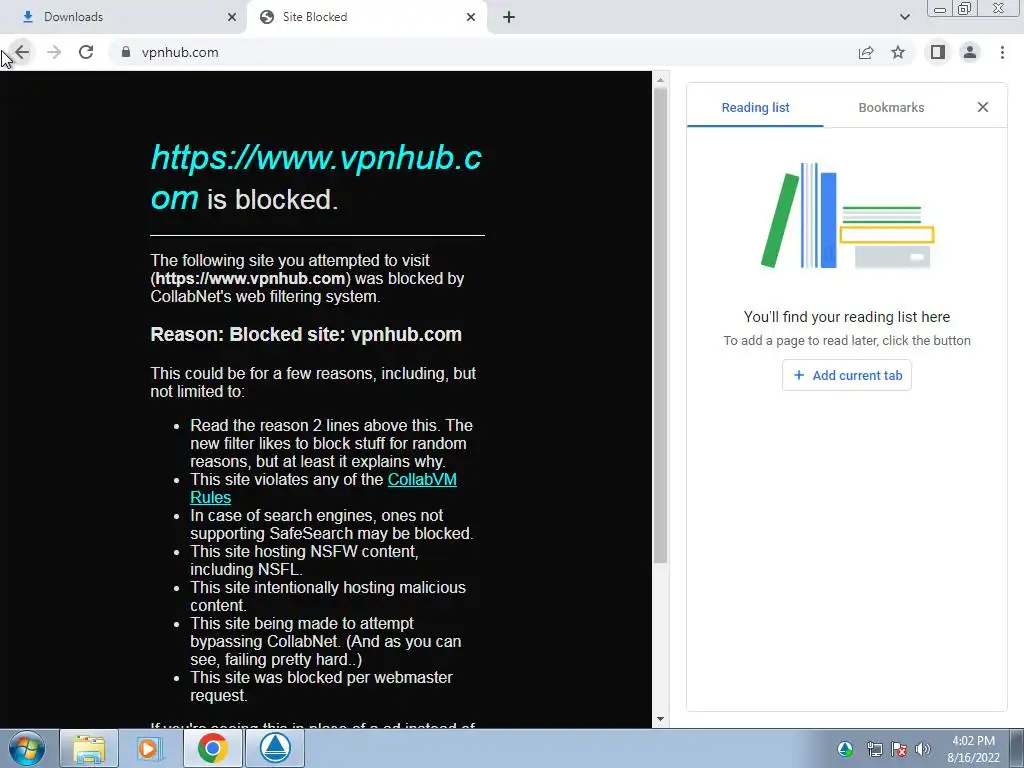Close the reading list side panel
The image size is (1024, 768).
click(x=983, y=107)
